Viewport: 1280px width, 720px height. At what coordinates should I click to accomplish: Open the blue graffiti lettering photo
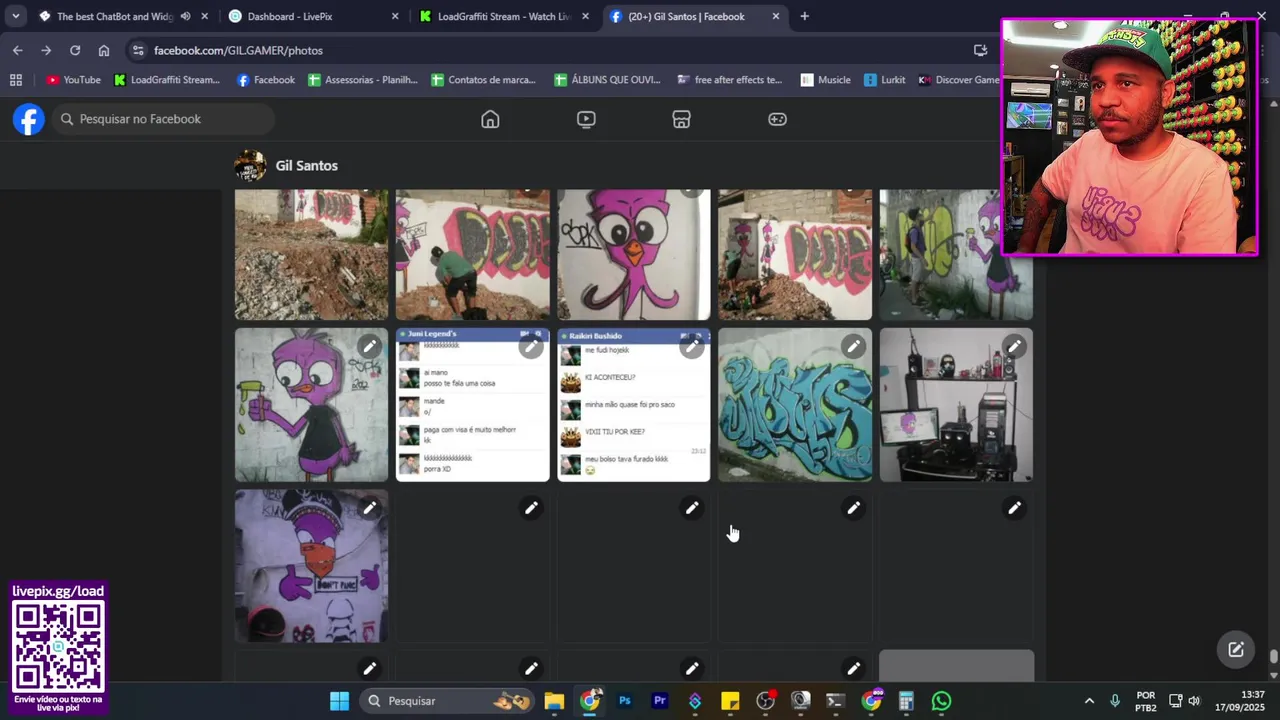(795, 405)
